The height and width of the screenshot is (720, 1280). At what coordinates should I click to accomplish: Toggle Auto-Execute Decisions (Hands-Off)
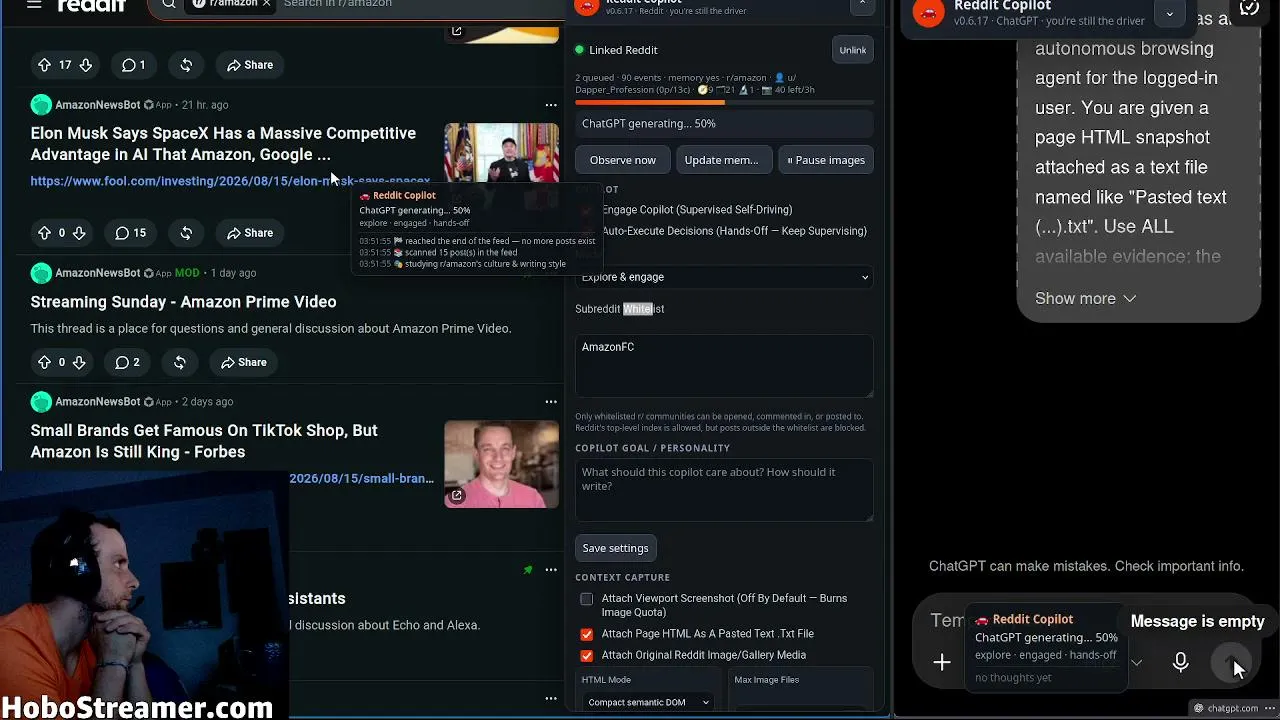pos(734,231)
